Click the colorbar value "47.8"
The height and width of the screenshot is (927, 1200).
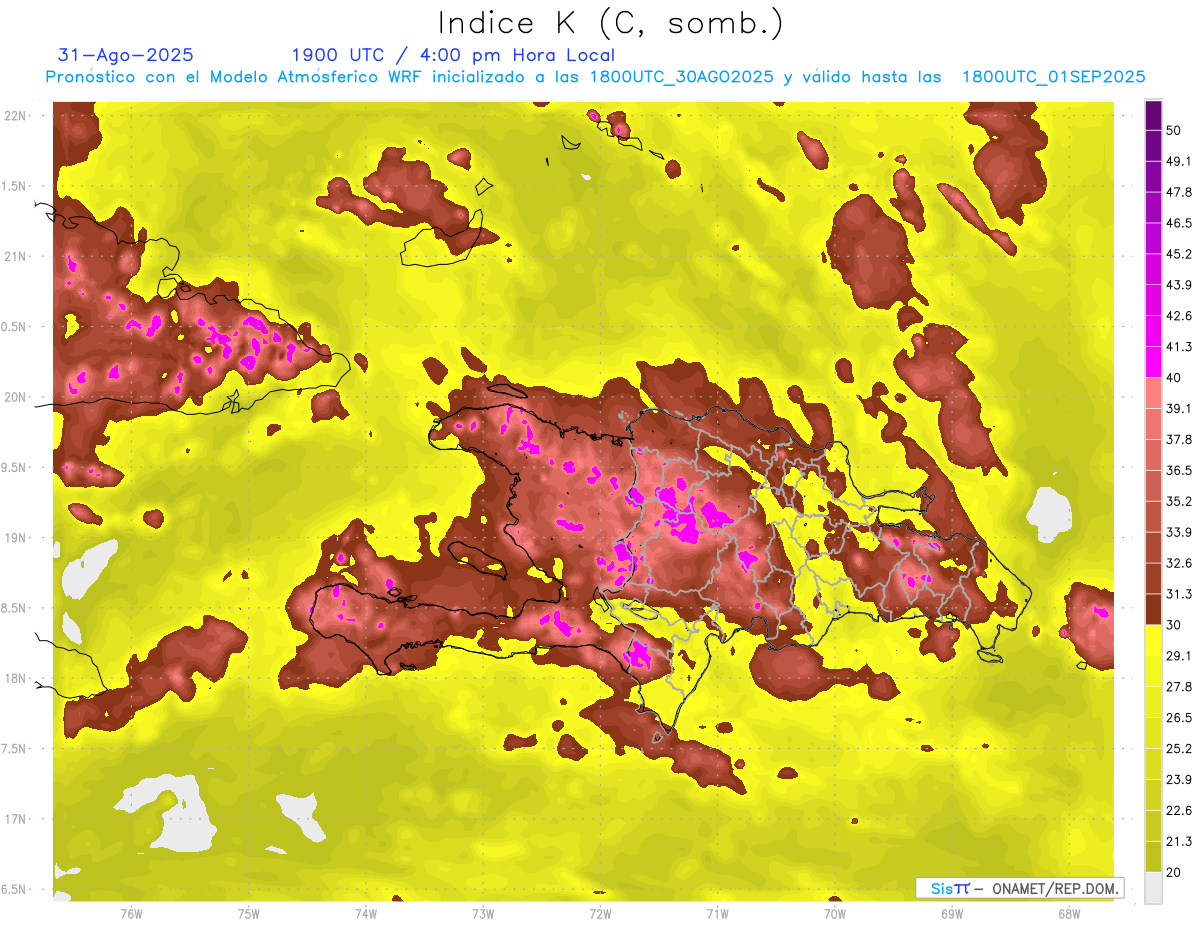pyautogui.click(x=1179, y=192)
